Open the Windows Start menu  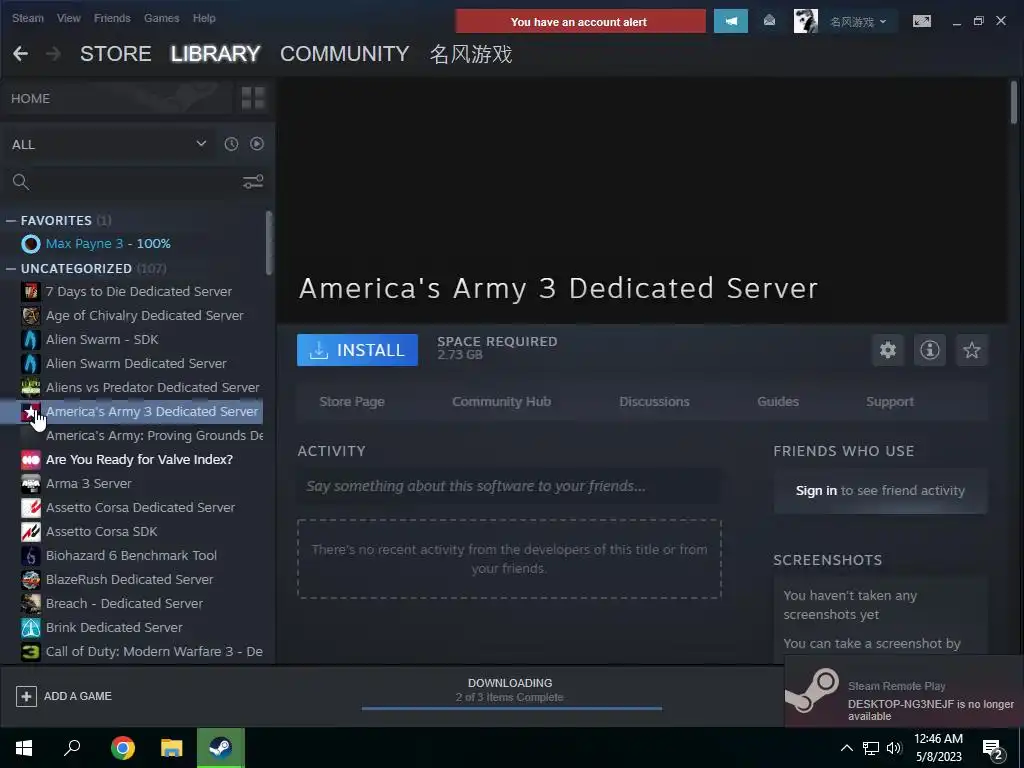point(24,748)
